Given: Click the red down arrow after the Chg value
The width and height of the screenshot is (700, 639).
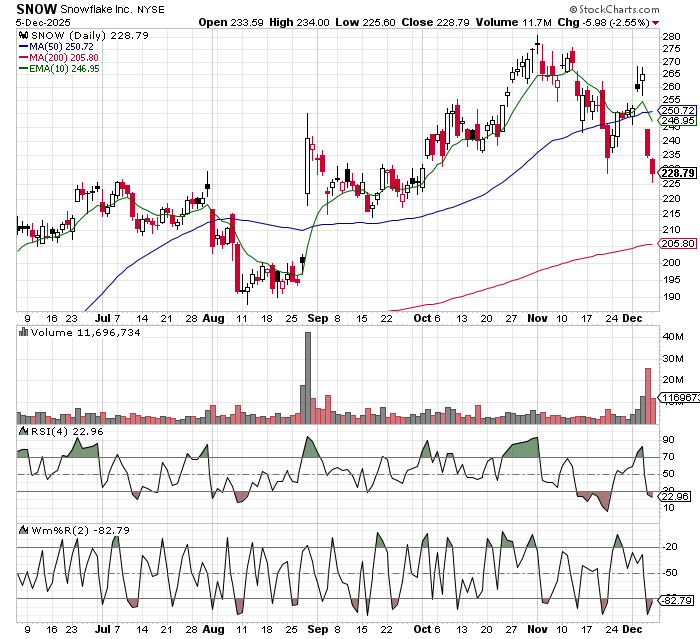Looking at the screenshot, I should point(655,23).
